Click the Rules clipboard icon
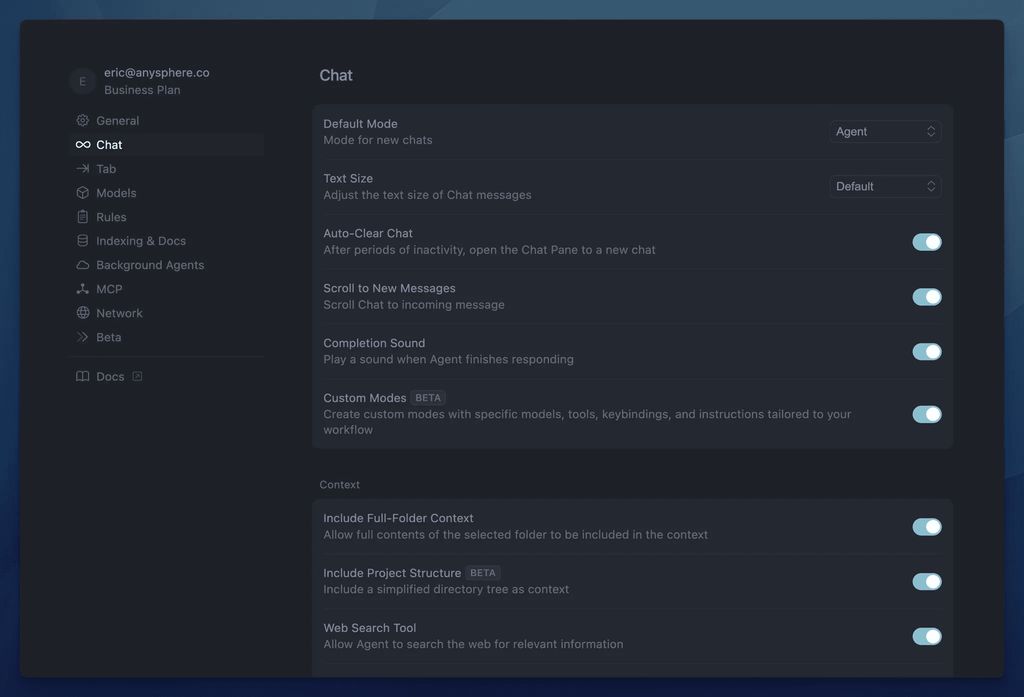 pyautogui.click(x=83, y=217)
